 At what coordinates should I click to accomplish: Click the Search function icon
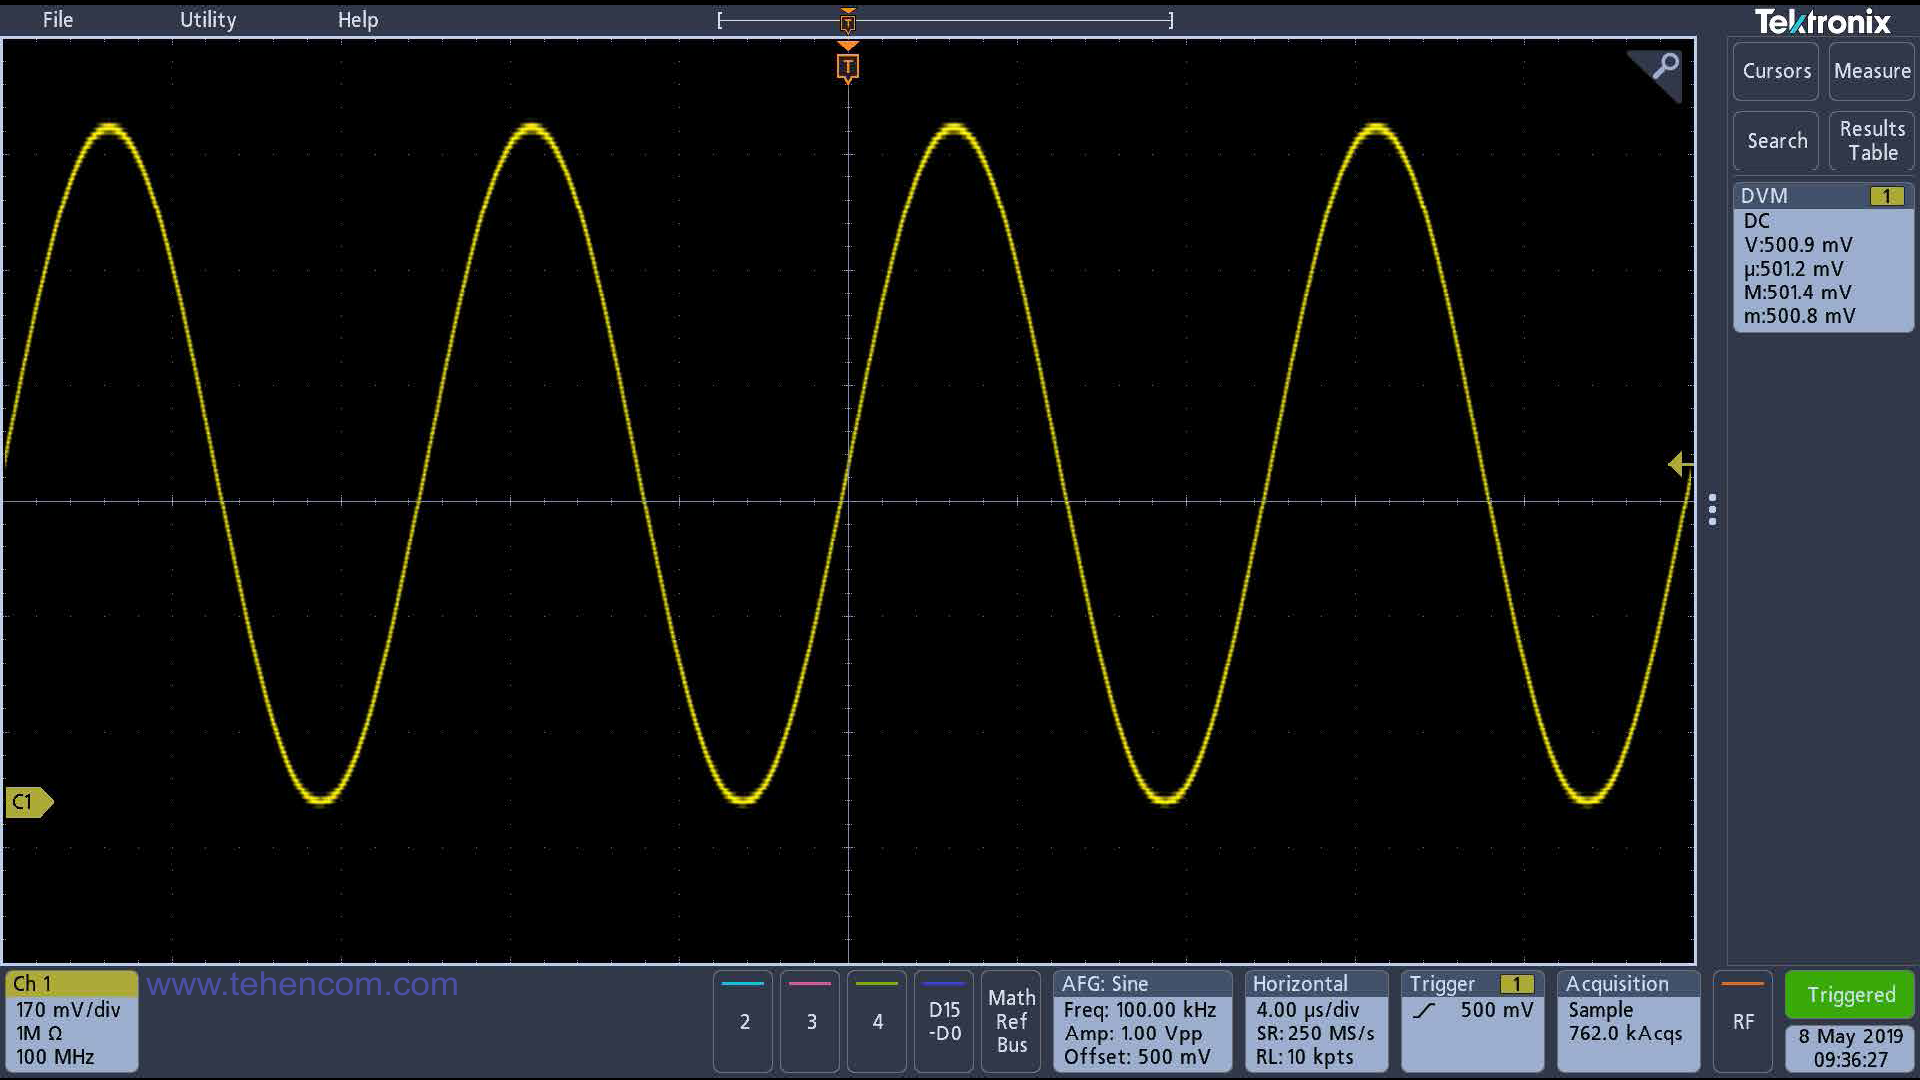click(x=1776, y=140)
